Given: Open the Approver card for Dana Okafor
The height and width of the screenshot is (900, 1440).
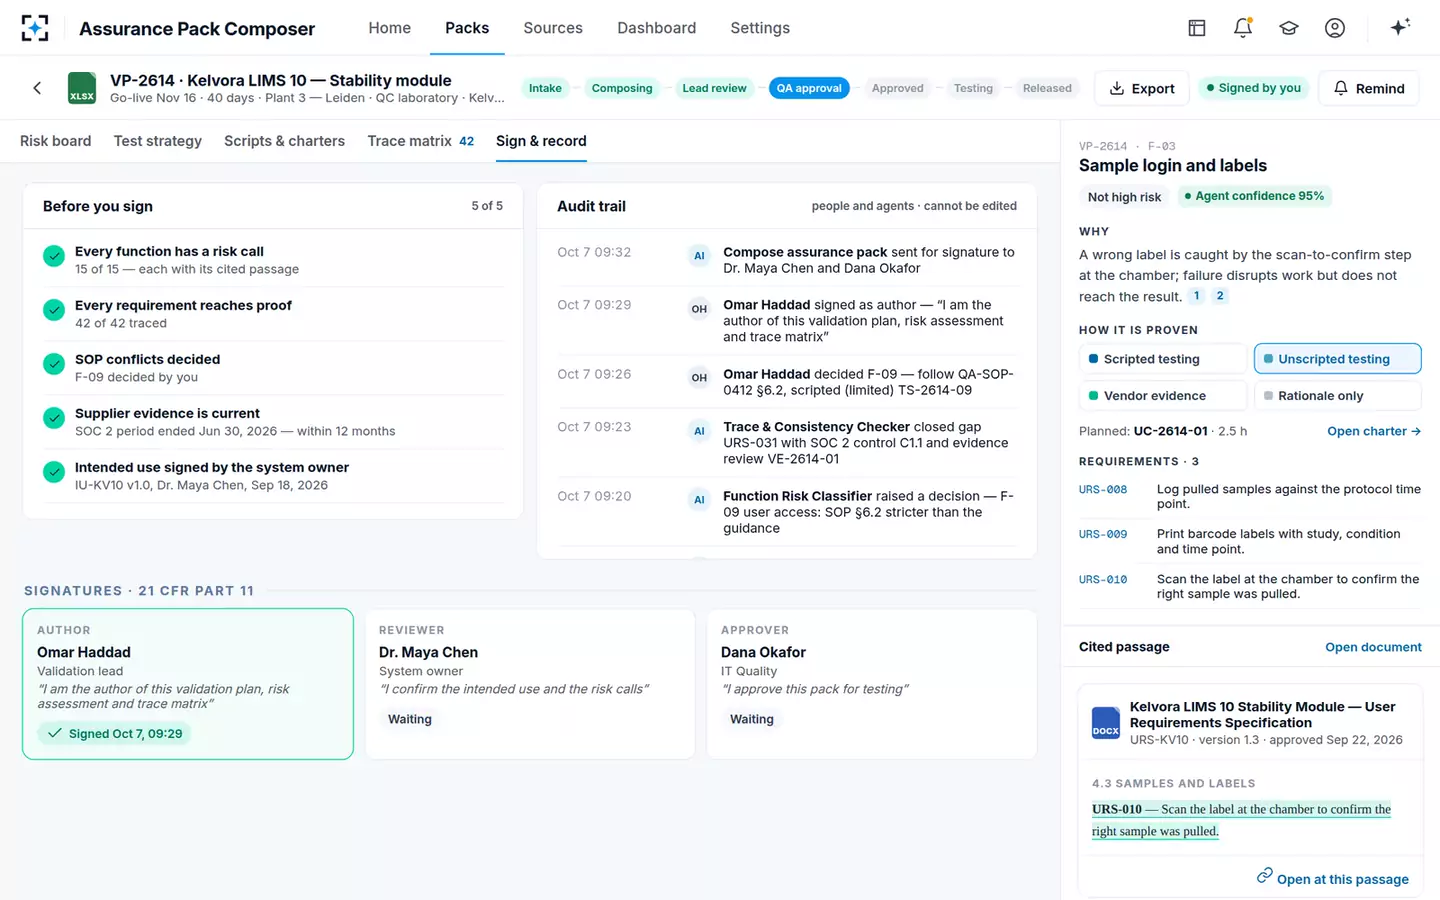Looking at the screenshot, I should [x=872, y=684].
